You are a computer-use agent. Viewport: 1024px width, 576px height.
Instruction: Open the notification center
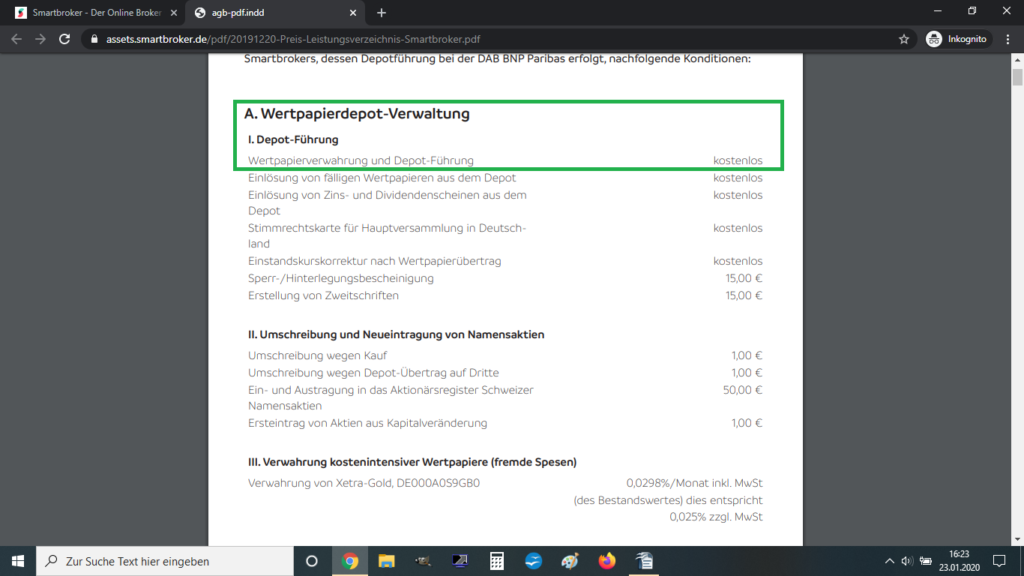coord(999,561)
